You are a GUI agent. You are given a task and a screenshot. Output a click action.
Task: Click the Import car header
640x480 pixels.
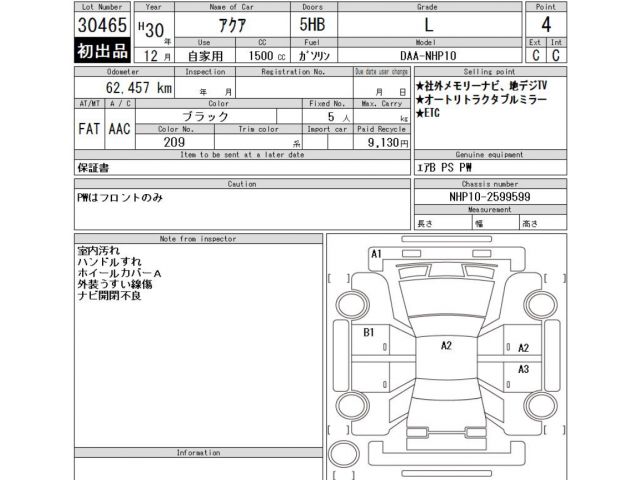[327, 129]
